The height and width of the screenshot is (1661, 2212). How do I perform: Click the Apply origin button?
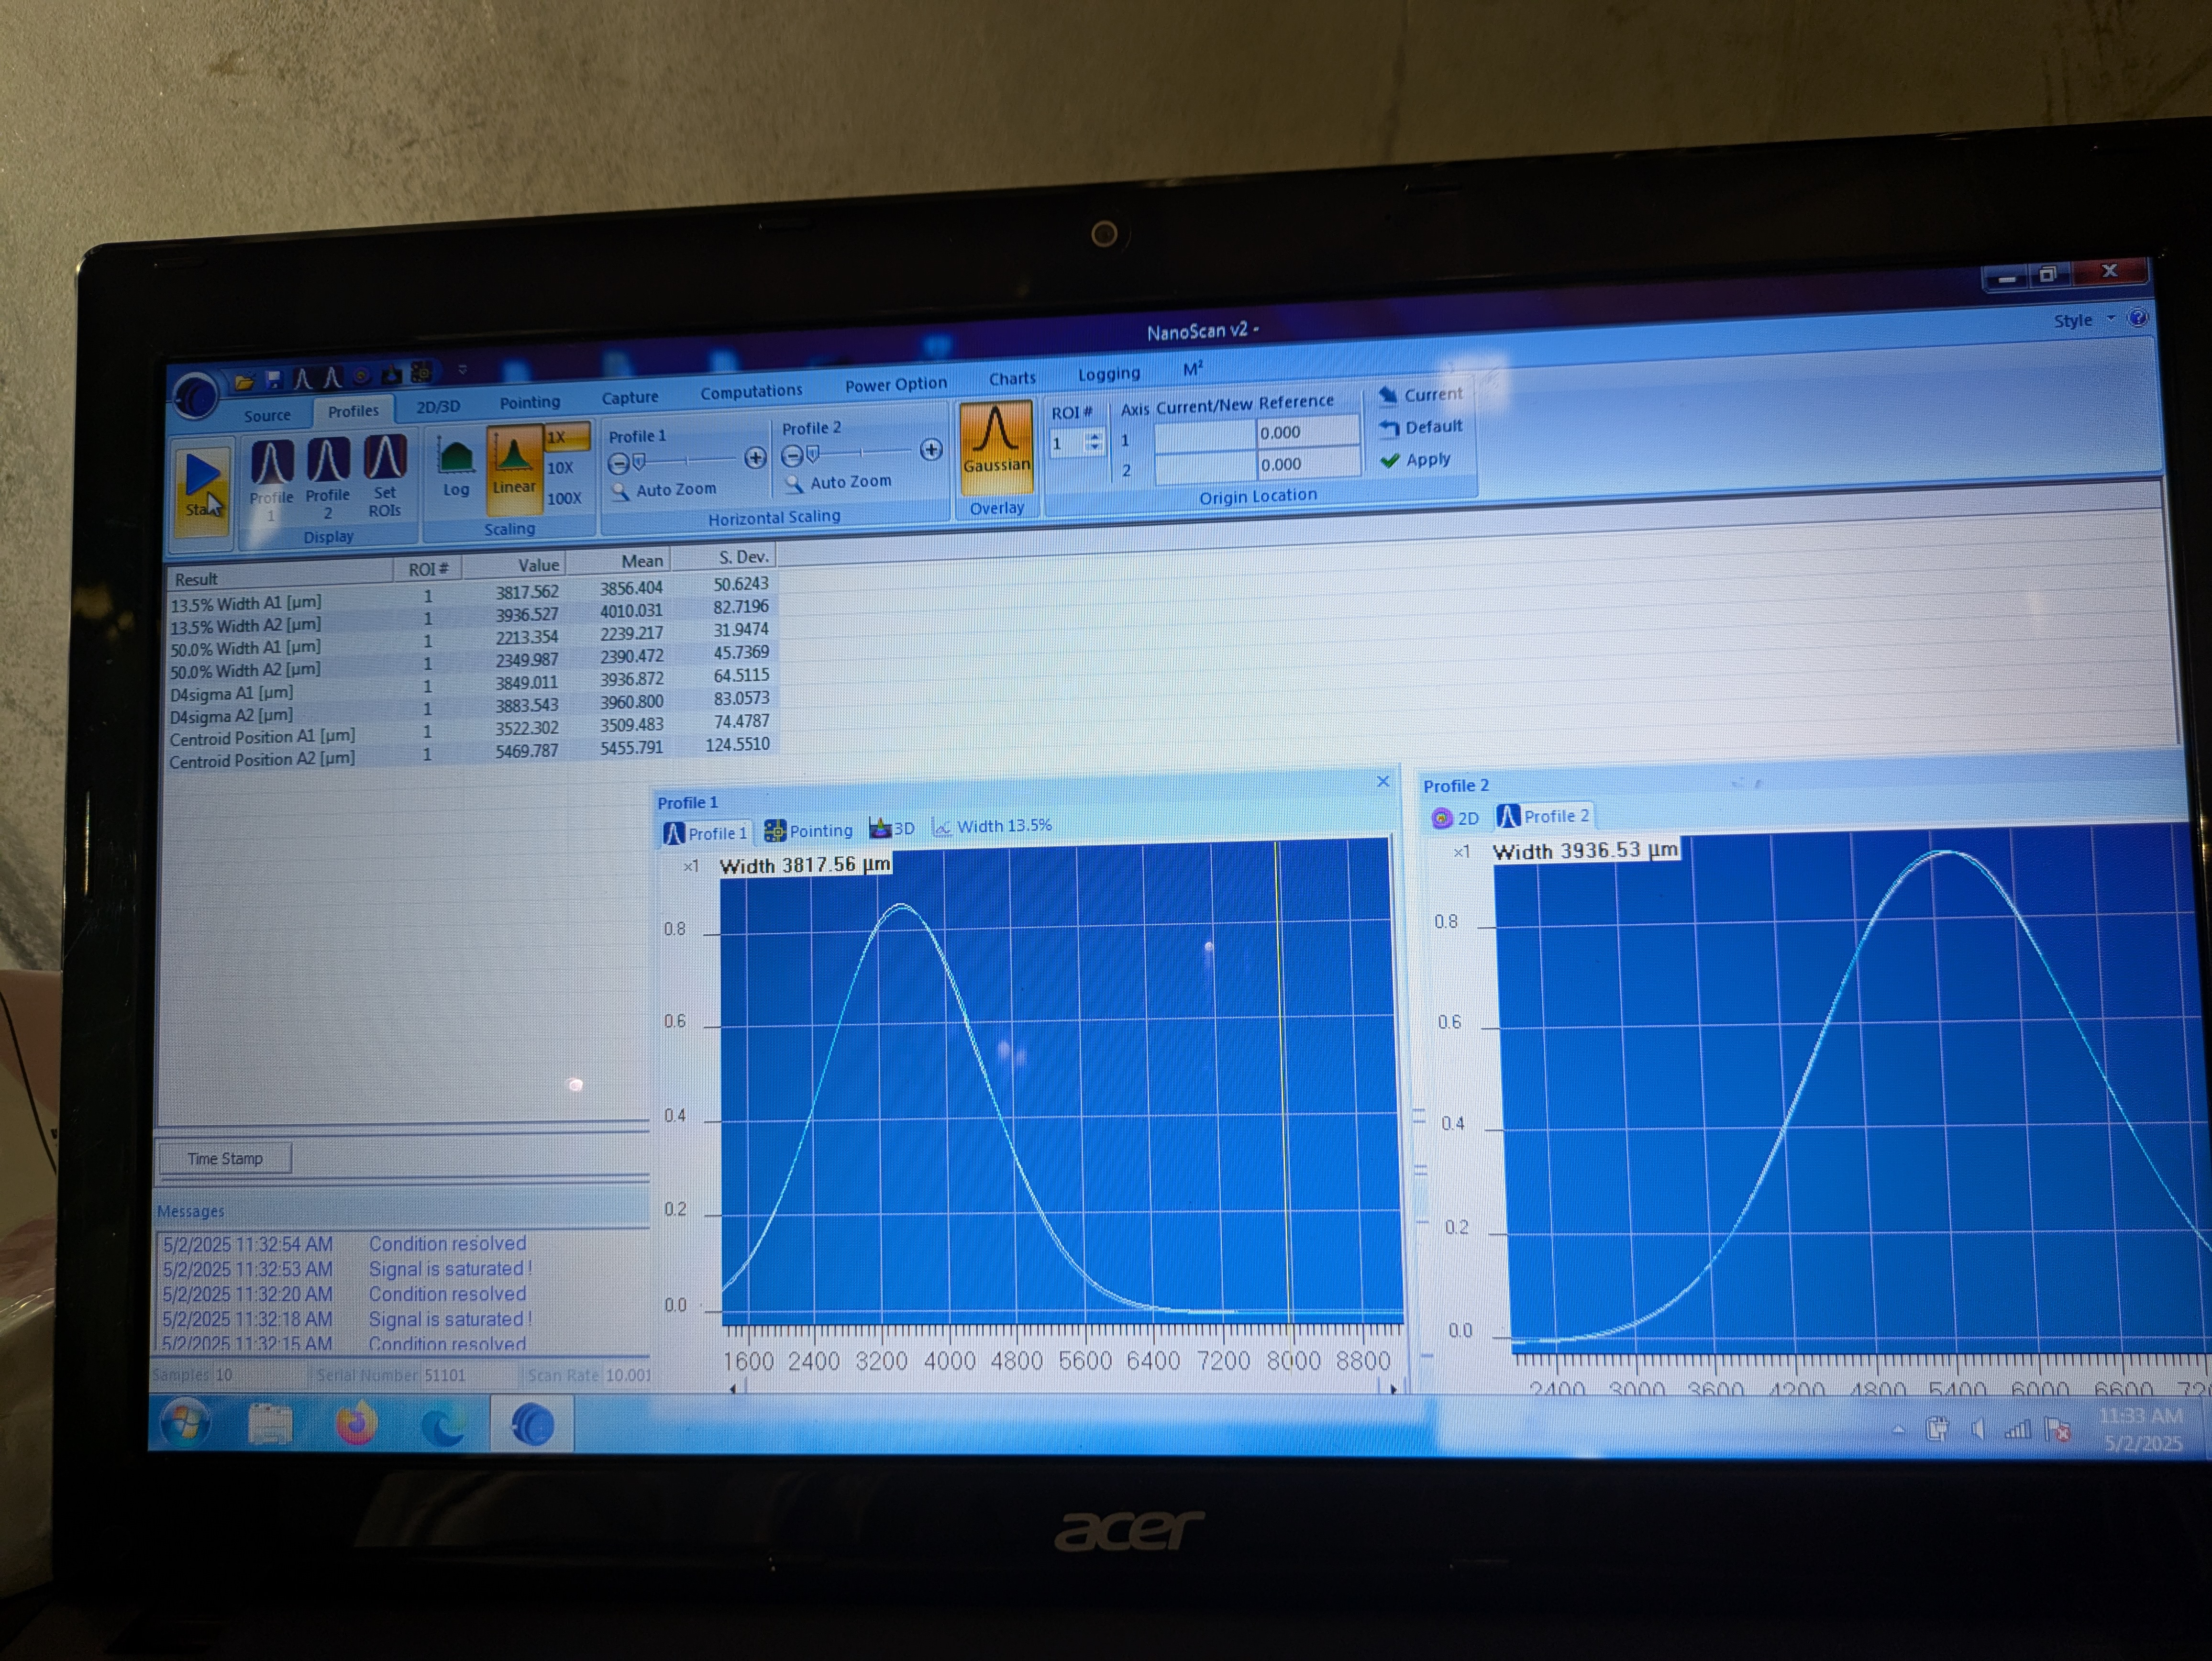(x=1415, y=460)
